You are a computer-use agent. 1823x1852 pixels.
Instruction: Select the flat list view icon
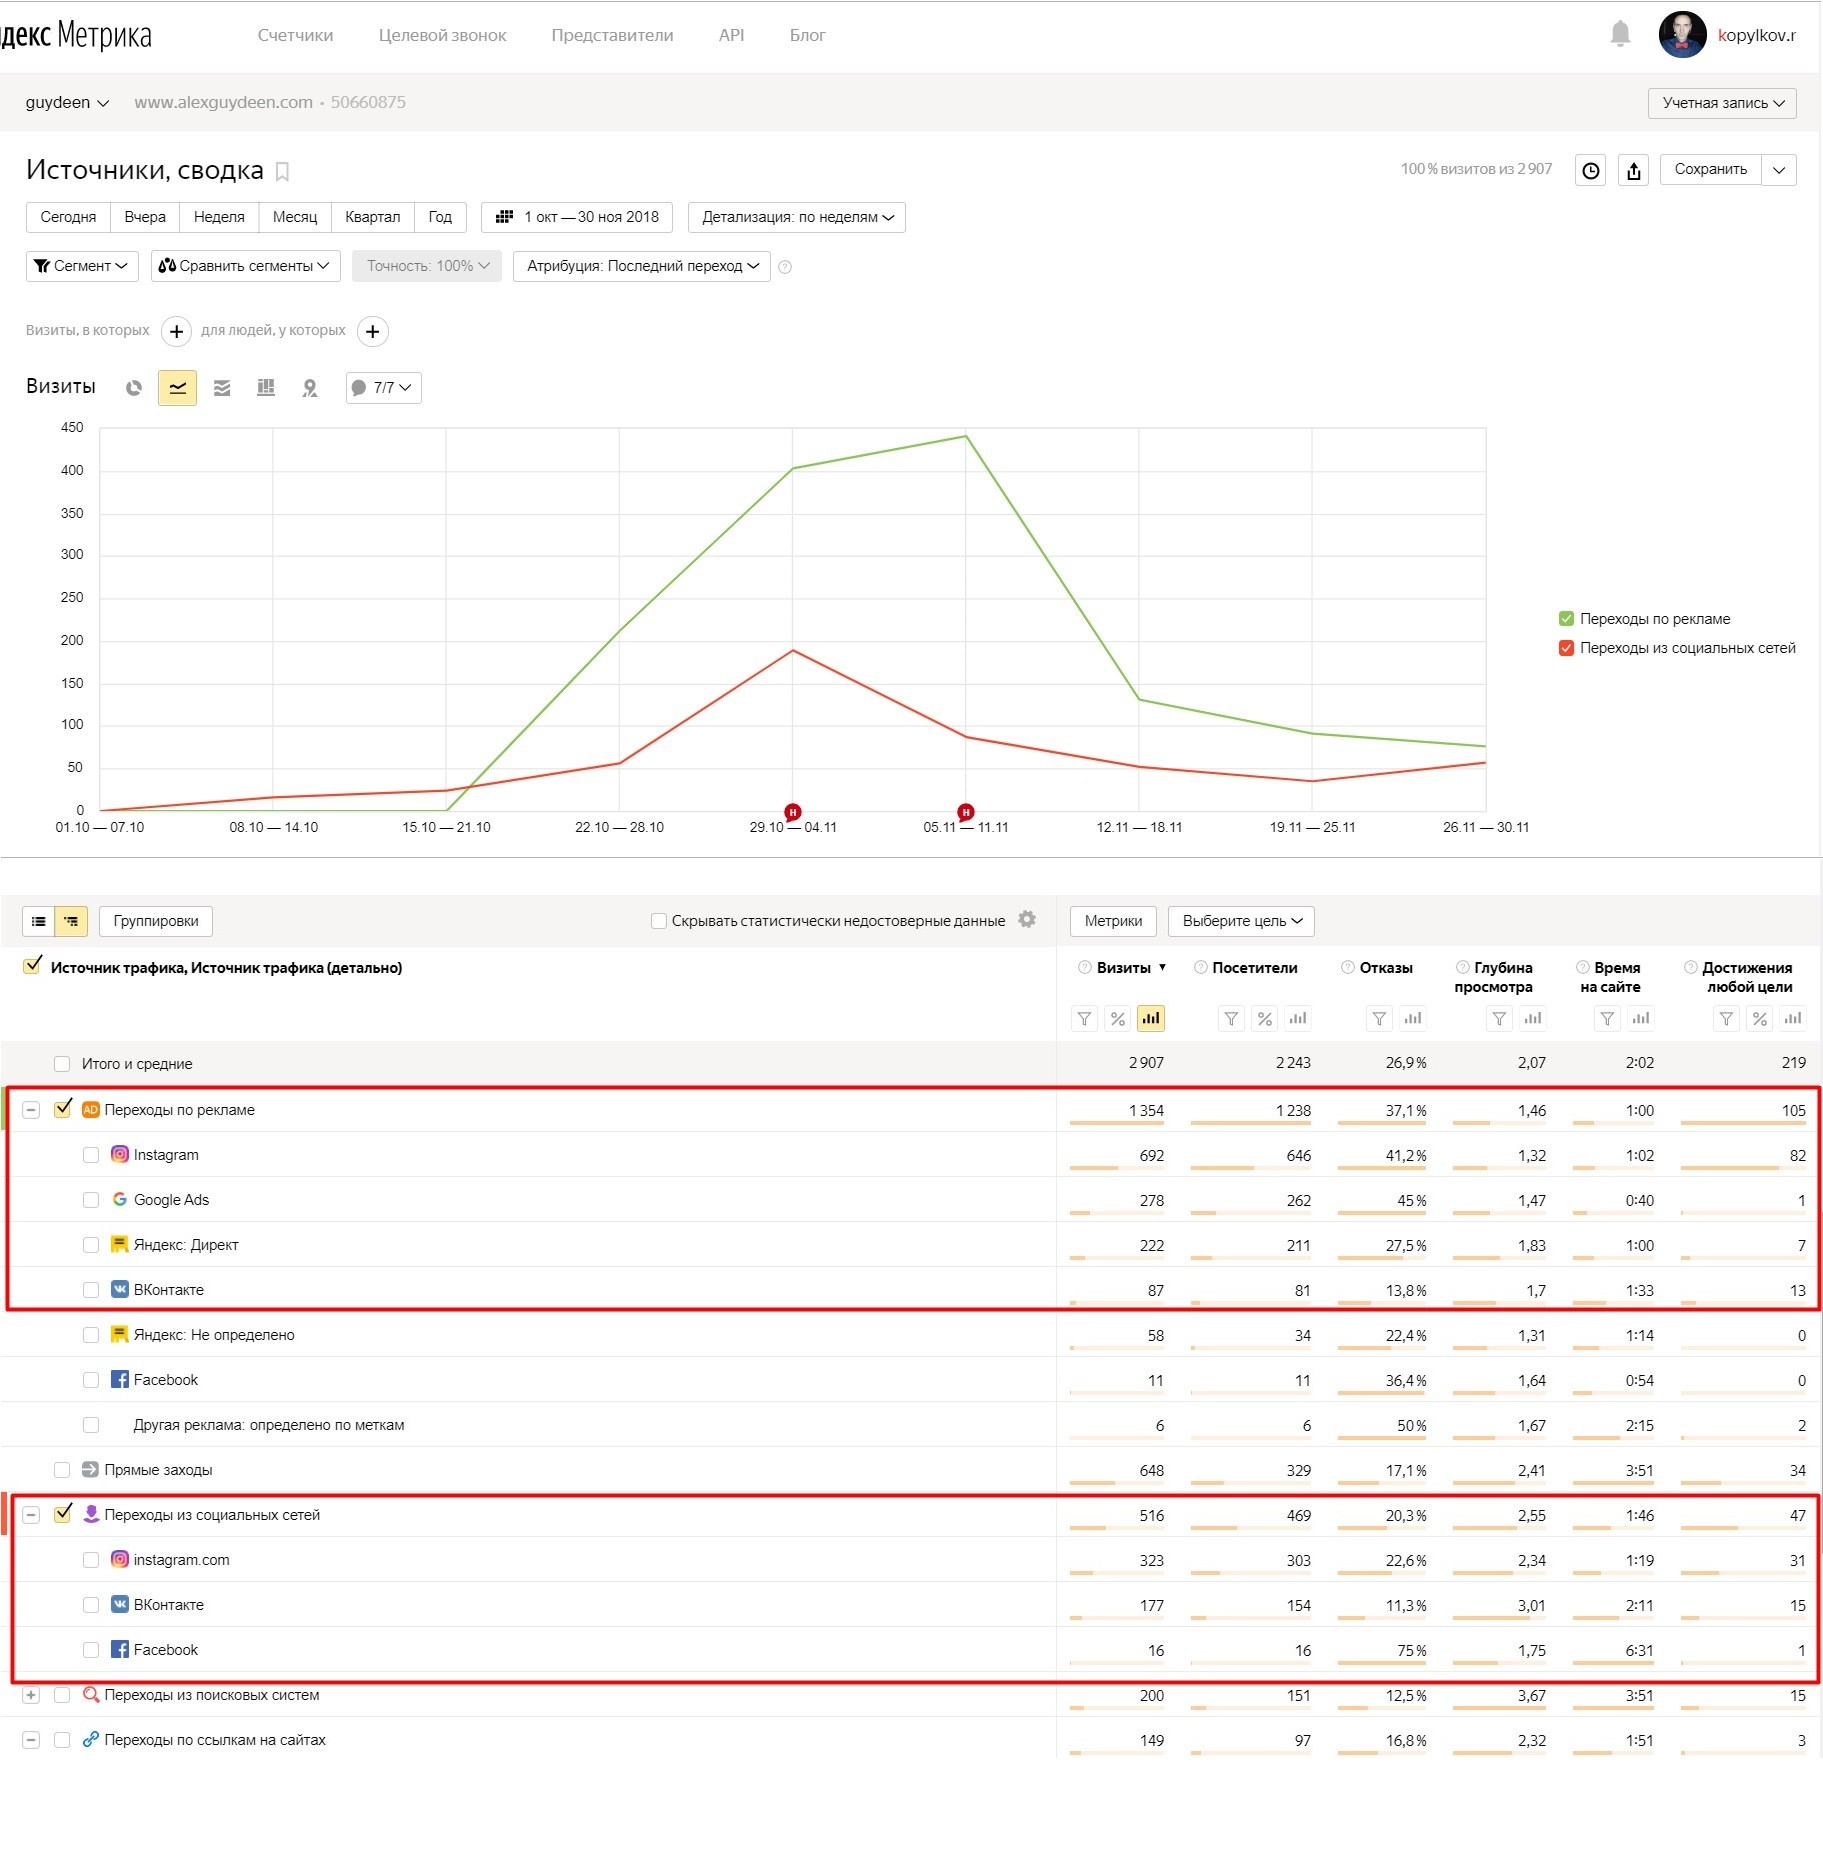tap(39, 921)
